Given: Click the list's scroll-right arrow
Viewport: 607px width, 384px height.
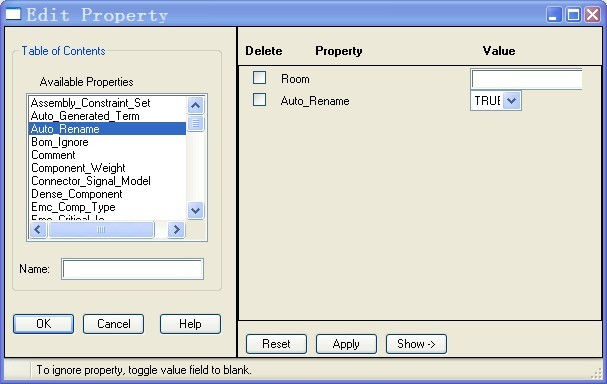Looking at the screenshot, I should point(177,230).
